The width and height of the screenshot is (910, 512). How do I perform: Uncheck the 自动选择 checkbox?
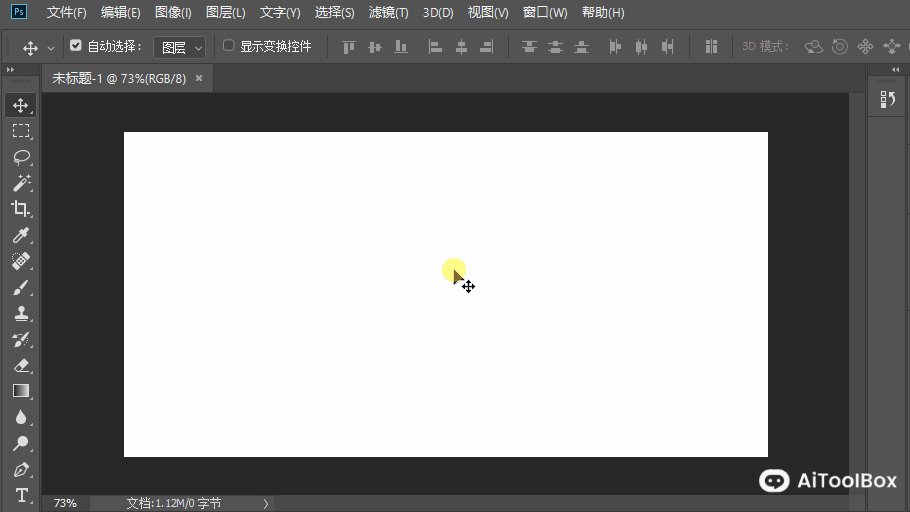[x=75, y=45]
